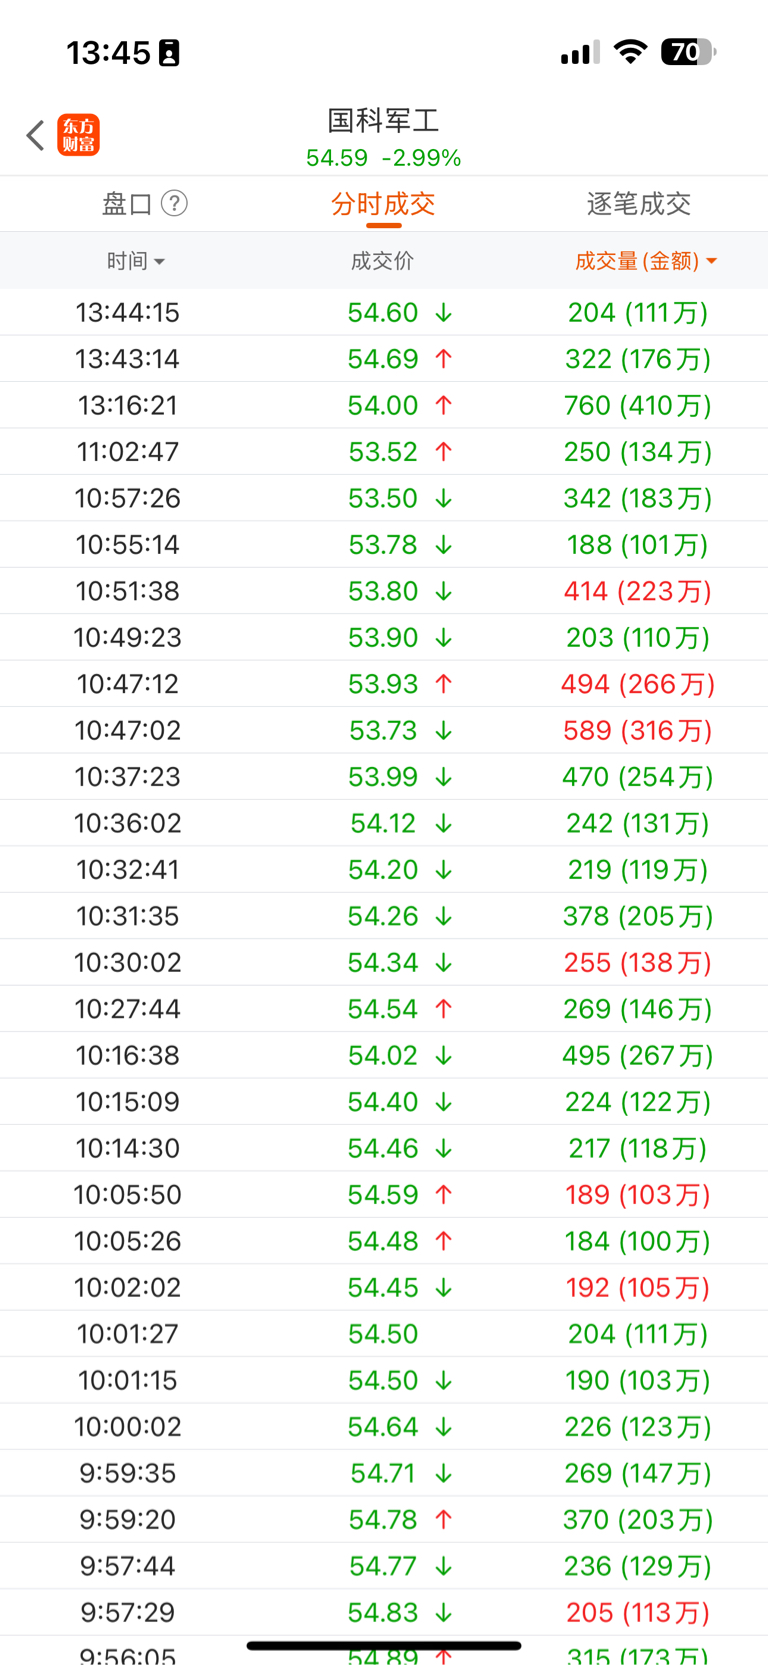The width and height of the screenshot is (768, 1665).
Task: Tap the 54.59 -2.99% price line
Action: (x=384, y=158)
